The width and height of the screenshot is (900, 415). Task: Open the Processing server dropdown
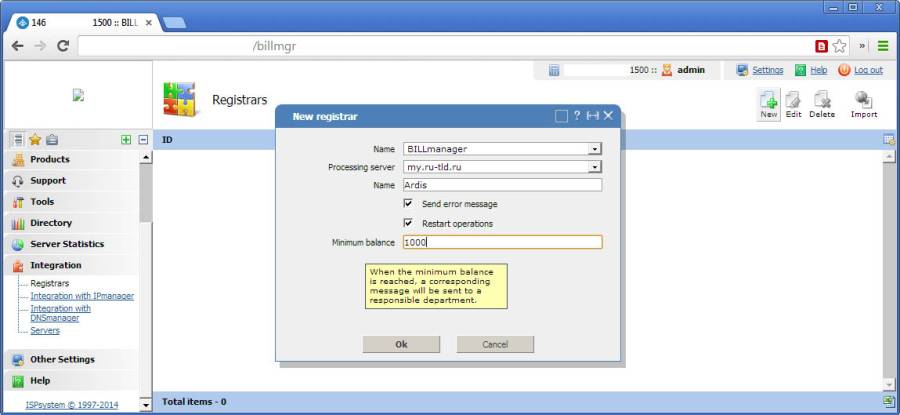[595, 167]
